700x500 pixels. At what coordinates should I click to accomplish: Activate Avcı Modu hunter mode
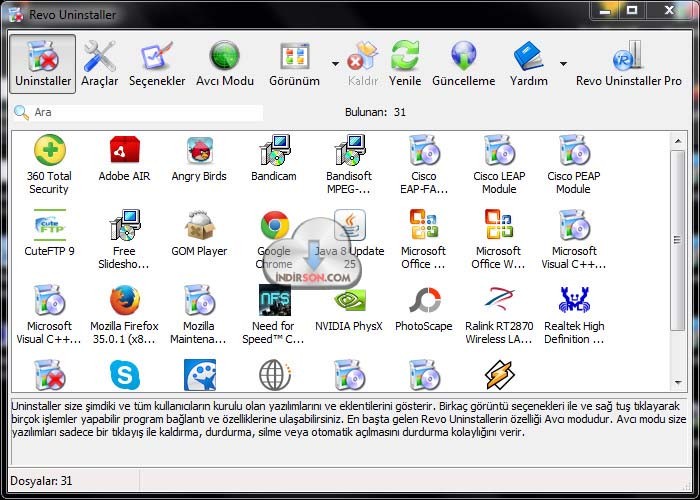pos(225,64)
